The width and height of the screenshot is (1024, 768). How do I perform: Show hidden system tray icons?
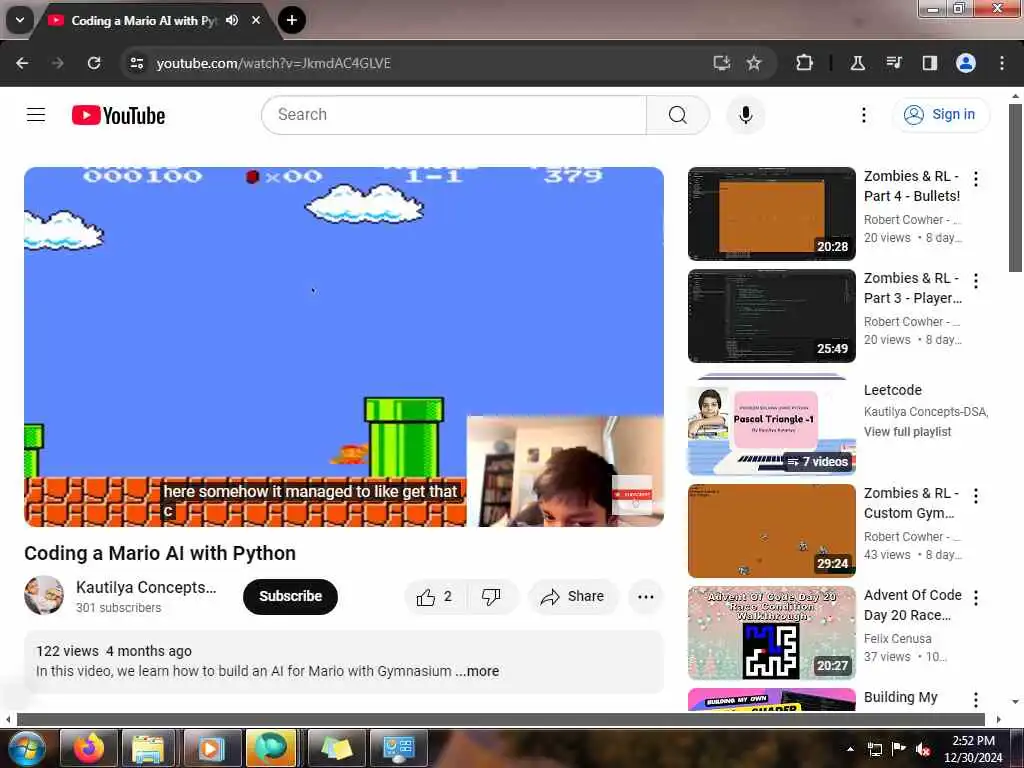(x=850, y=749)
